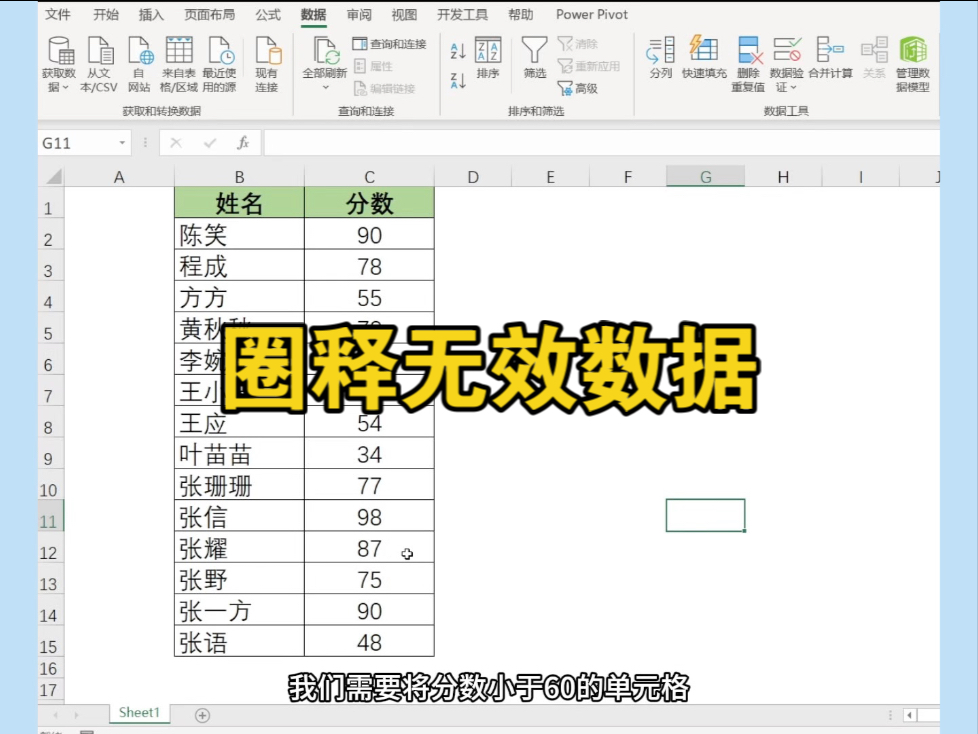This screenshot has width=978, height=734.
Task: Open 最近使用的源 recent sources
Action: 220,64
